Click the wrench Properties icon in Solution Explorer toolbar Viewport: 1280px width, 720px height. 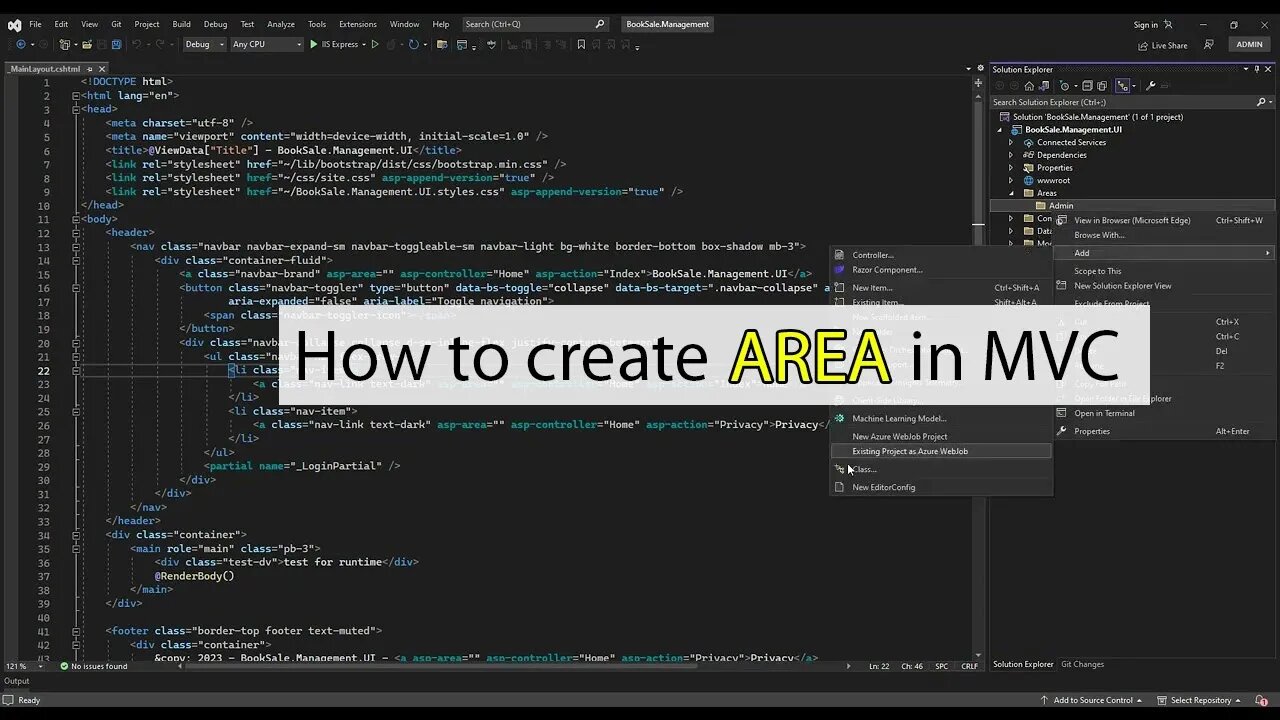point(1150,86)
